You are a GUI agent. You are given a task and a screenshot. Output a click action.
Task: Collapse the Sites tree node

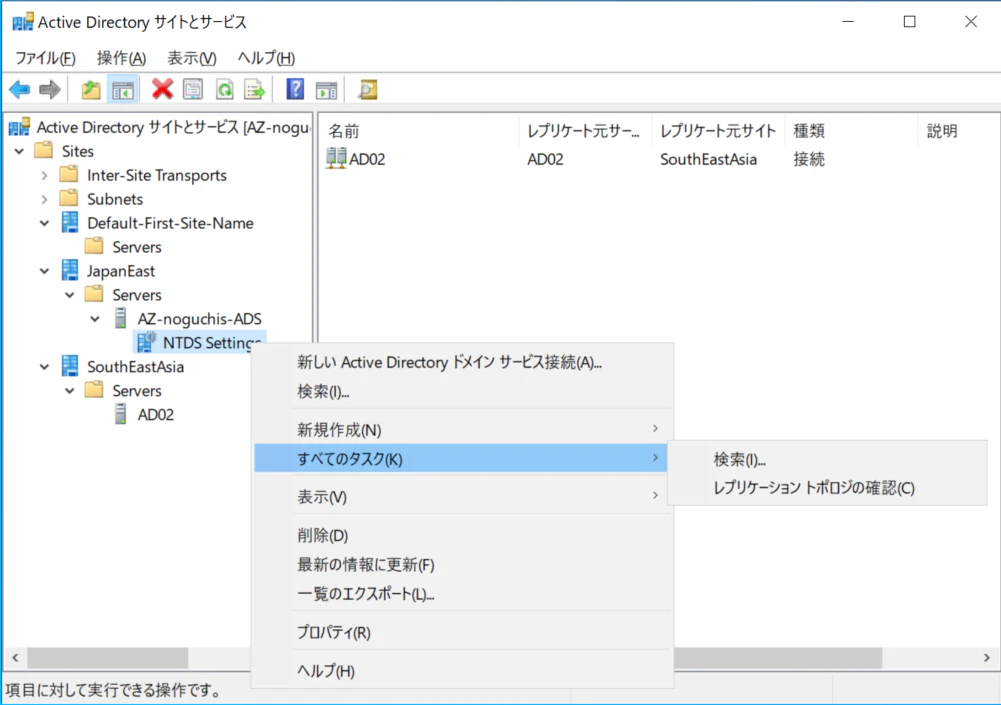pyautogui.click(x=19, y=151)
